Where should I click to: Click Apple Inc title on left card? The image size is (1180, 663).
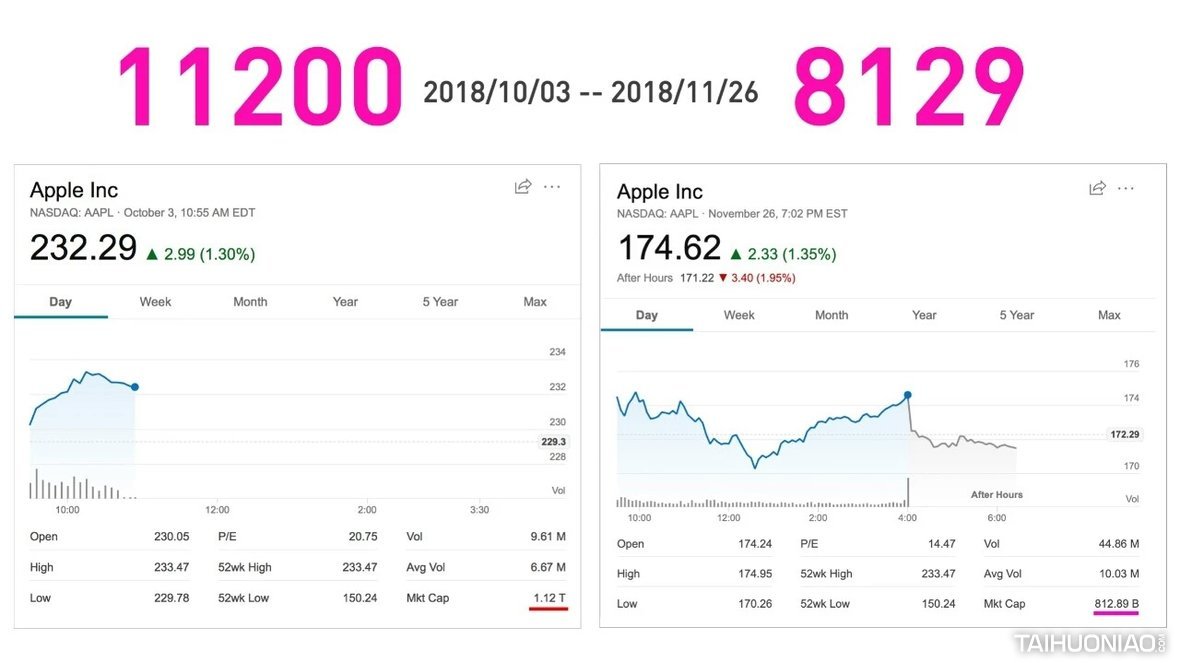coord(74,190)
